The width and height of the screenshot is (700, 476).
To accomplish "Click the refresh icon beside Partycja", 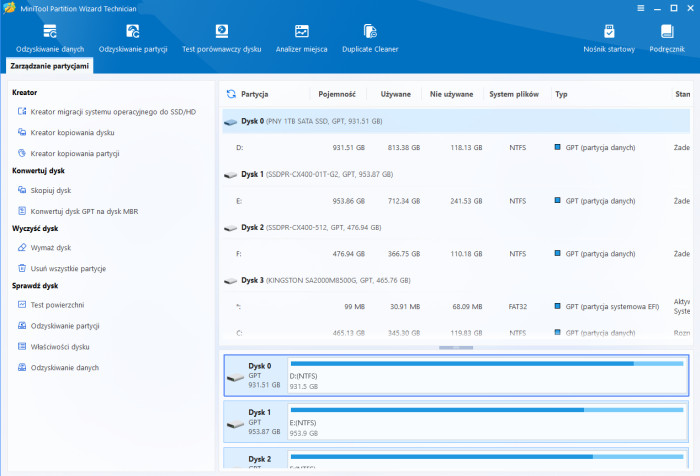I will pyautogui.click(x=231, y=94).
